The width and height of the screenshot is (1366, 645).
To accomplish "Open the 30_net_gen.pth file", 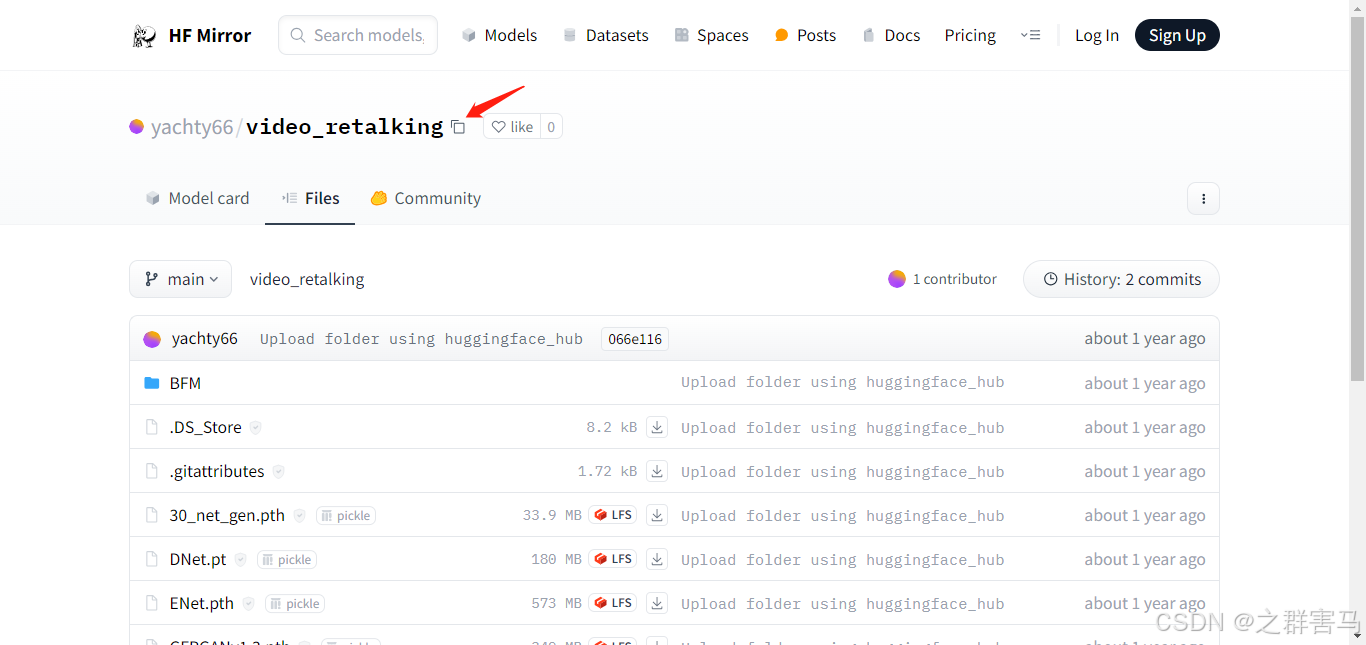I will click(x=227, y=515).
